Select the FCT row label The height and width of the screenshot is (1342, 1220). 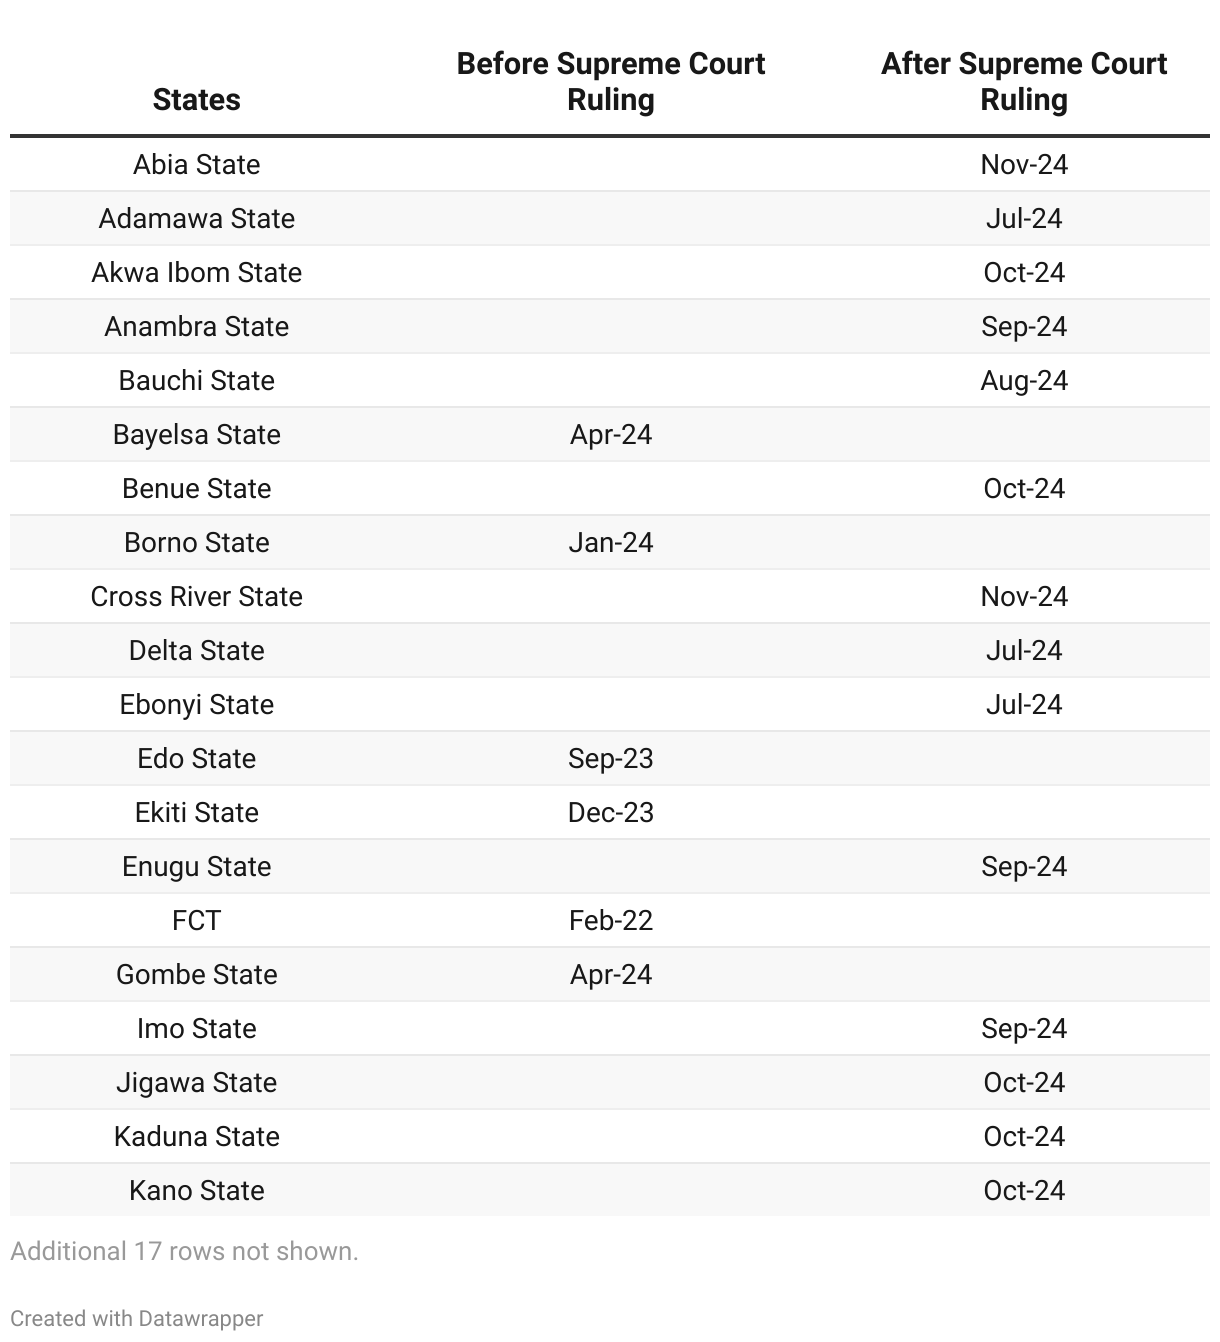click(196, 920)
